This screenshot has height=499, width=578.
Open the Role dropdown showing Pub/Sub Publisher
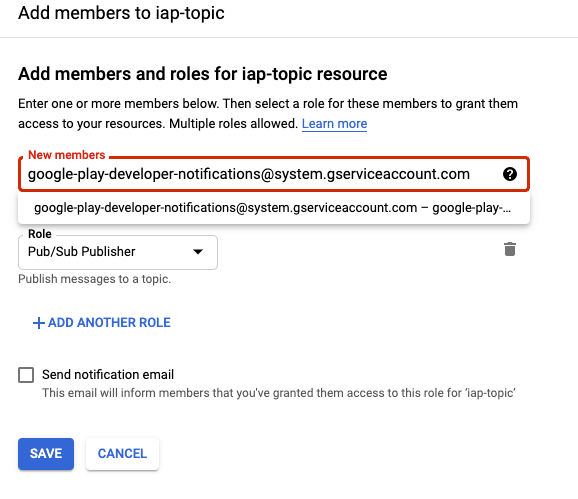[118, 252]
